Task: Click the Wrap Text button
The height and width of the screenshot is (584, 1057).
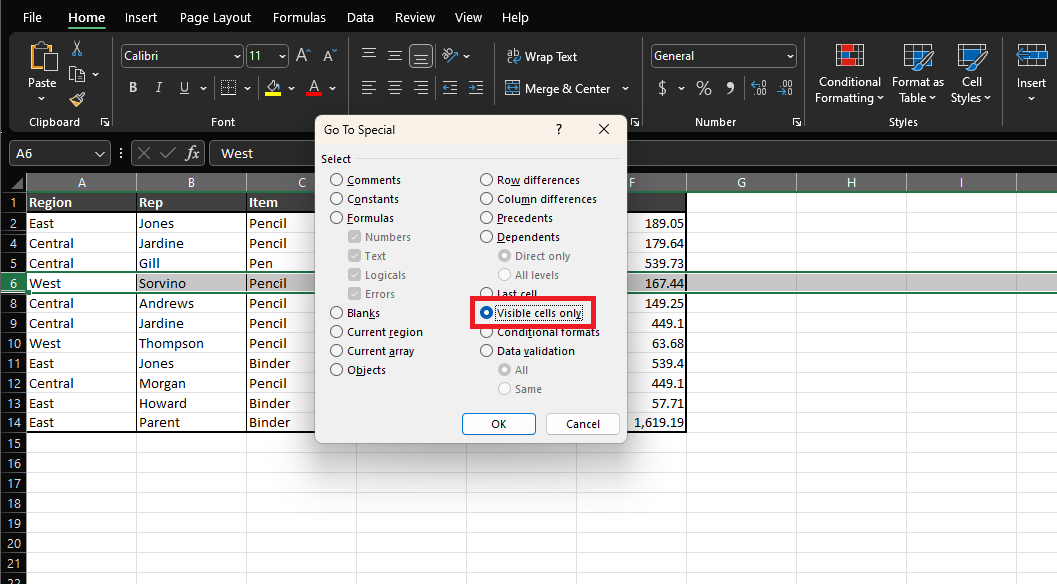Action: (x=541, y=57)
